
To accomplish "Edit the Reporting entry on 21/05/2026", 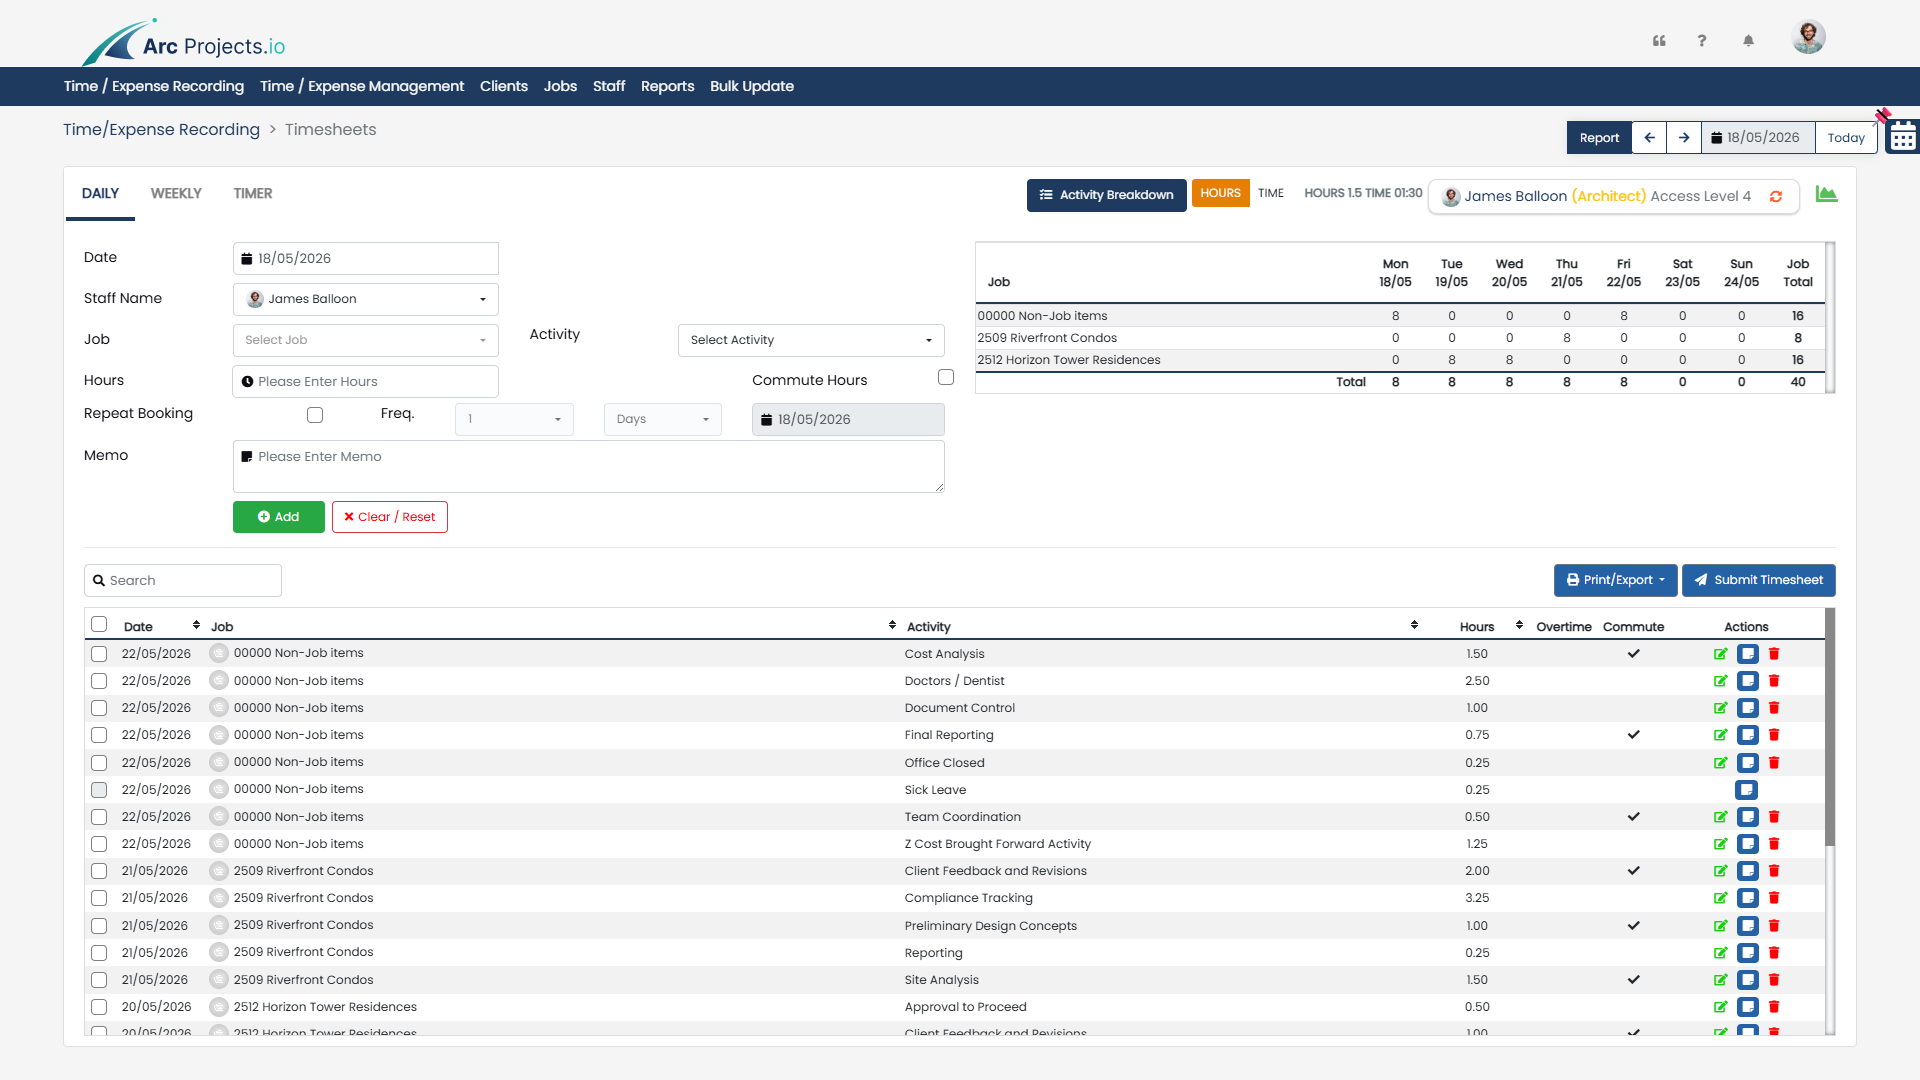I will tap(1720, 953).
